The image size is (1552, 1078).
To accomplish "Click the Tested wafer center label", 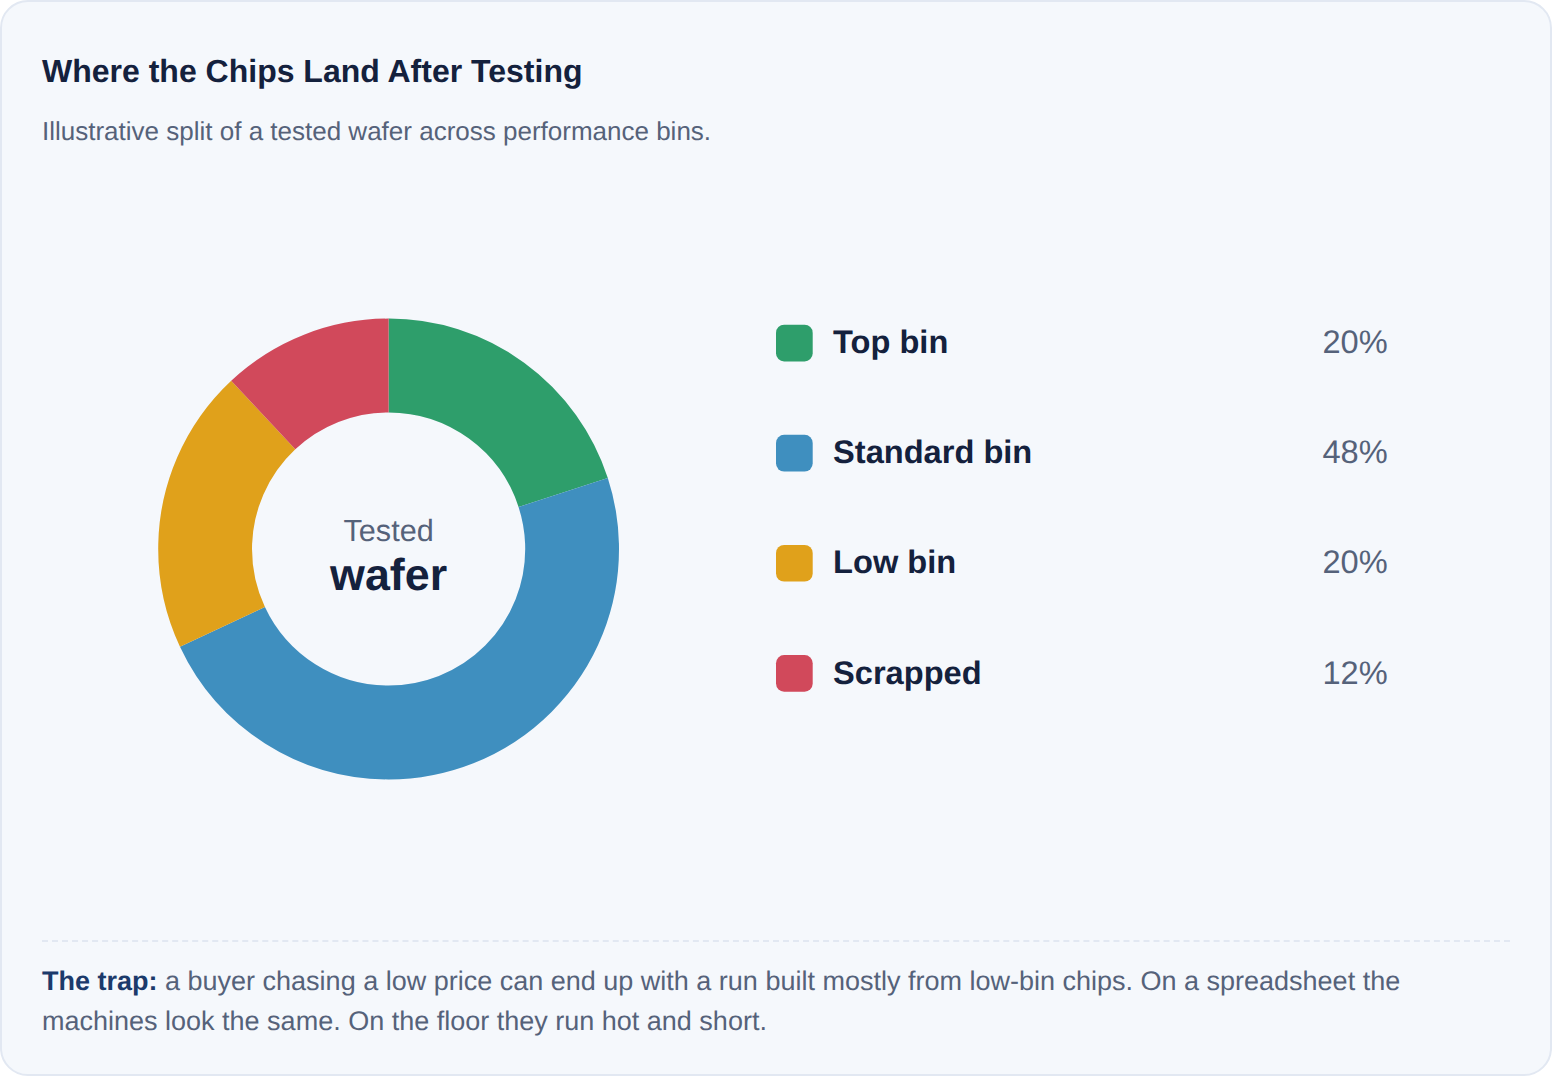I will 388,556.
